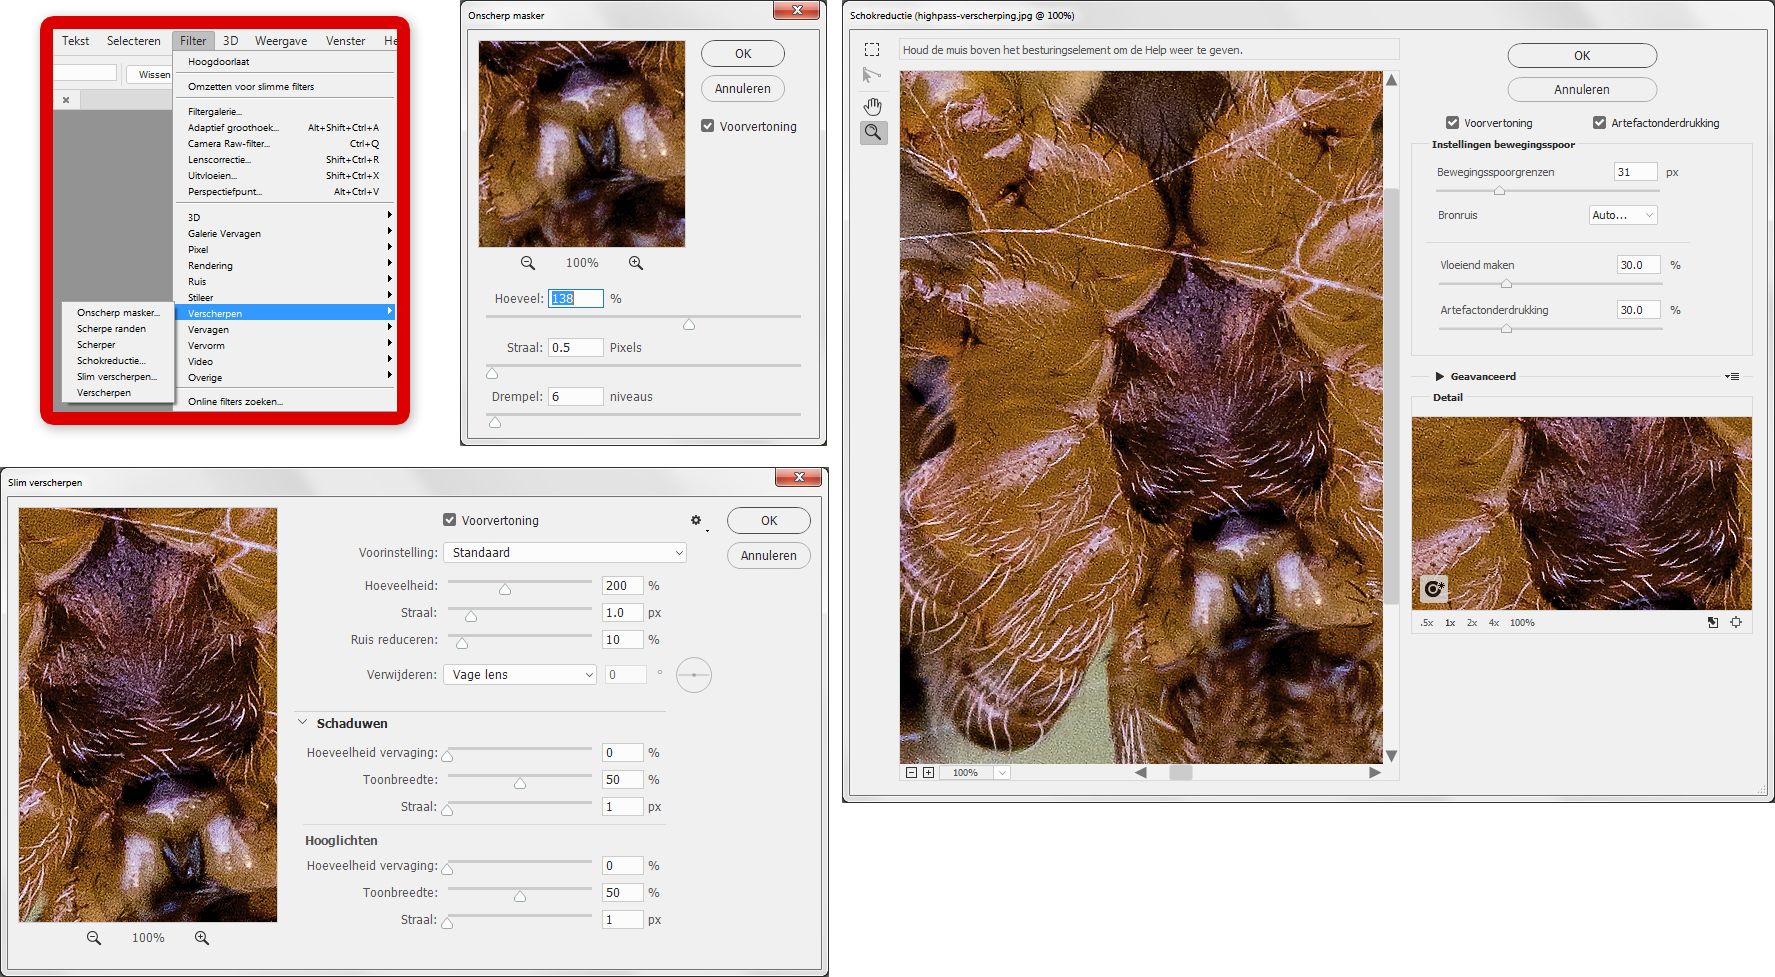
Task: Click the enhance-at-loupe-location icon in Detail preview
Action: coord(1433,589)
